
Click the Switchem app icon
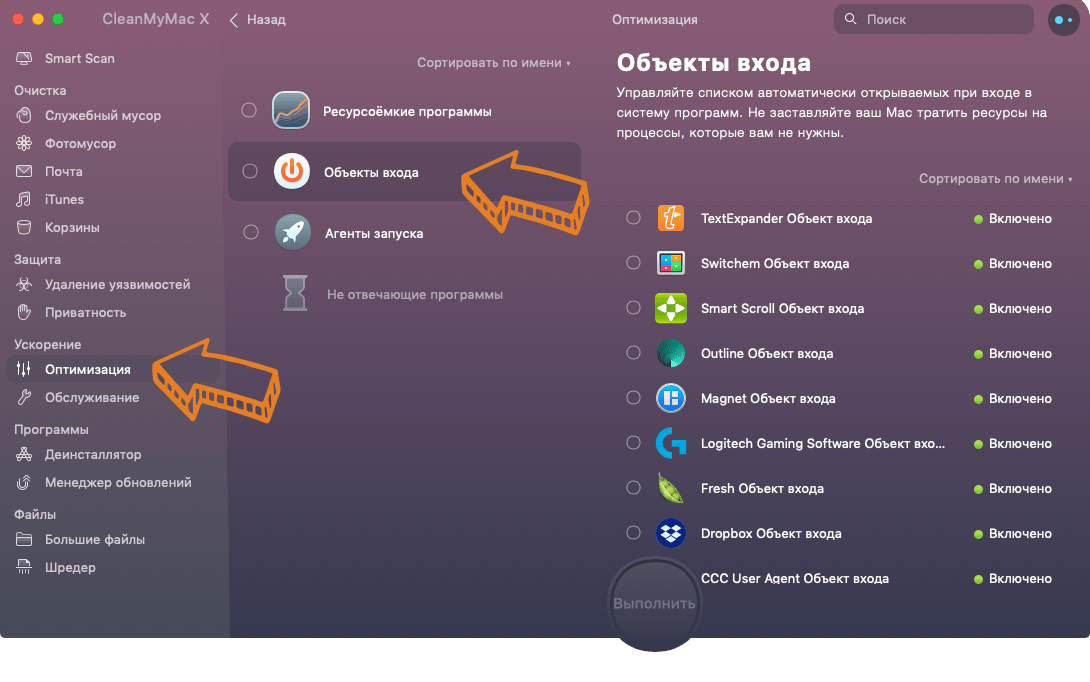click(671, 263)
